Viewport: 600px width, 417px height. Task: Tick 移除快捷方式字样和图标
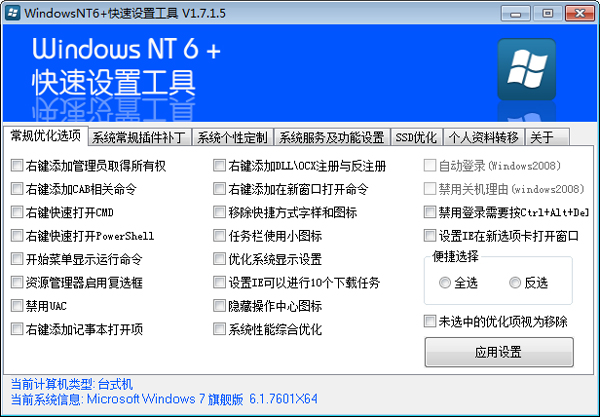tap(219, 212)
